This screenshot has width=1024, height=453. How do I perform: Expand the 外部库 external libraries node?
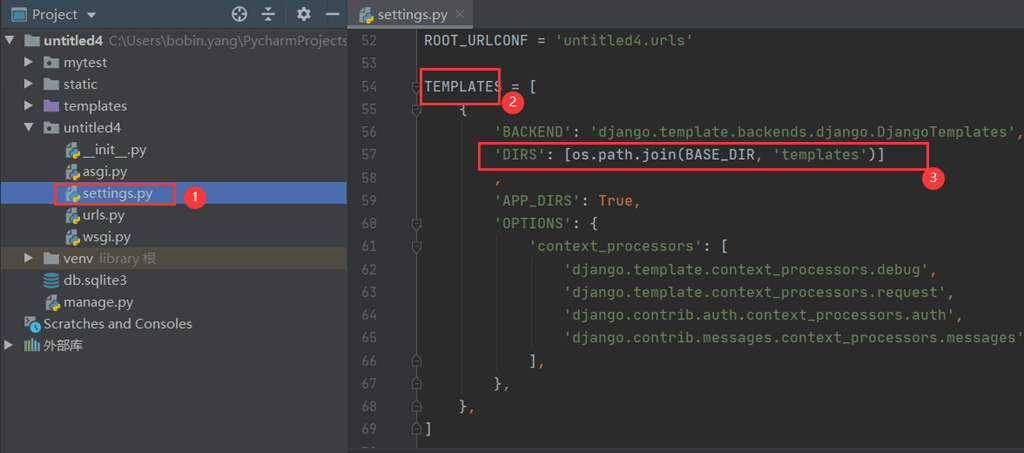click(x=10, y=346)
